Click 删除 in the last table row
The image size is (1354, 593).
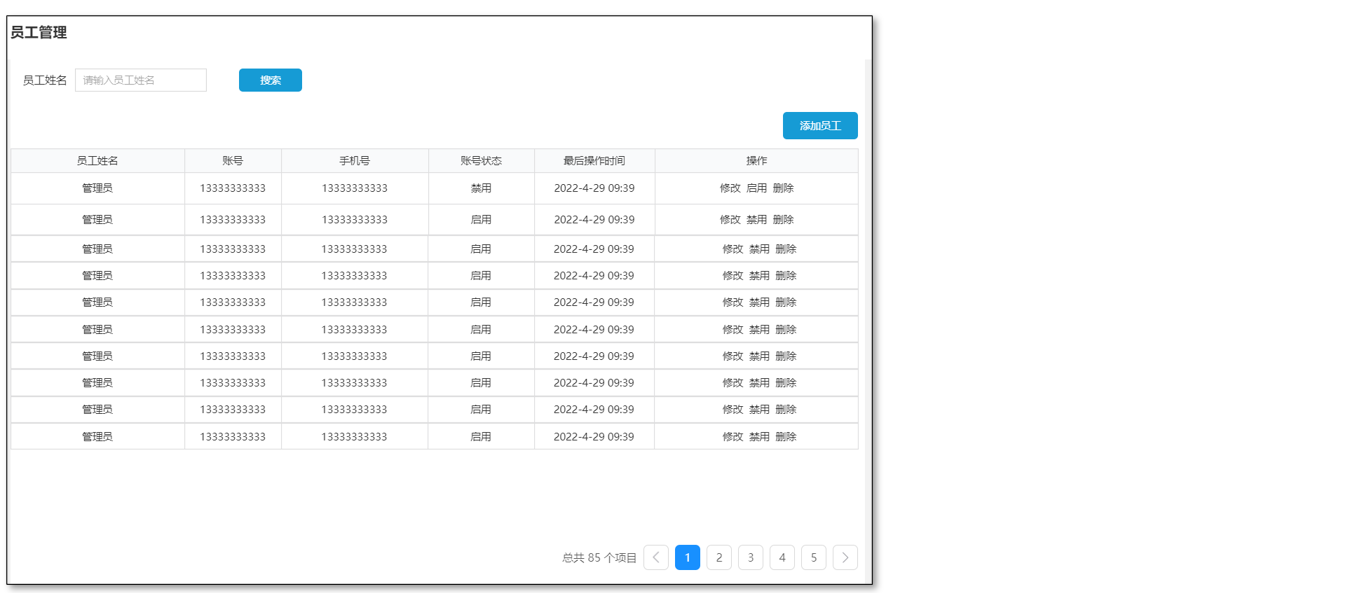(x=786, y=437)
